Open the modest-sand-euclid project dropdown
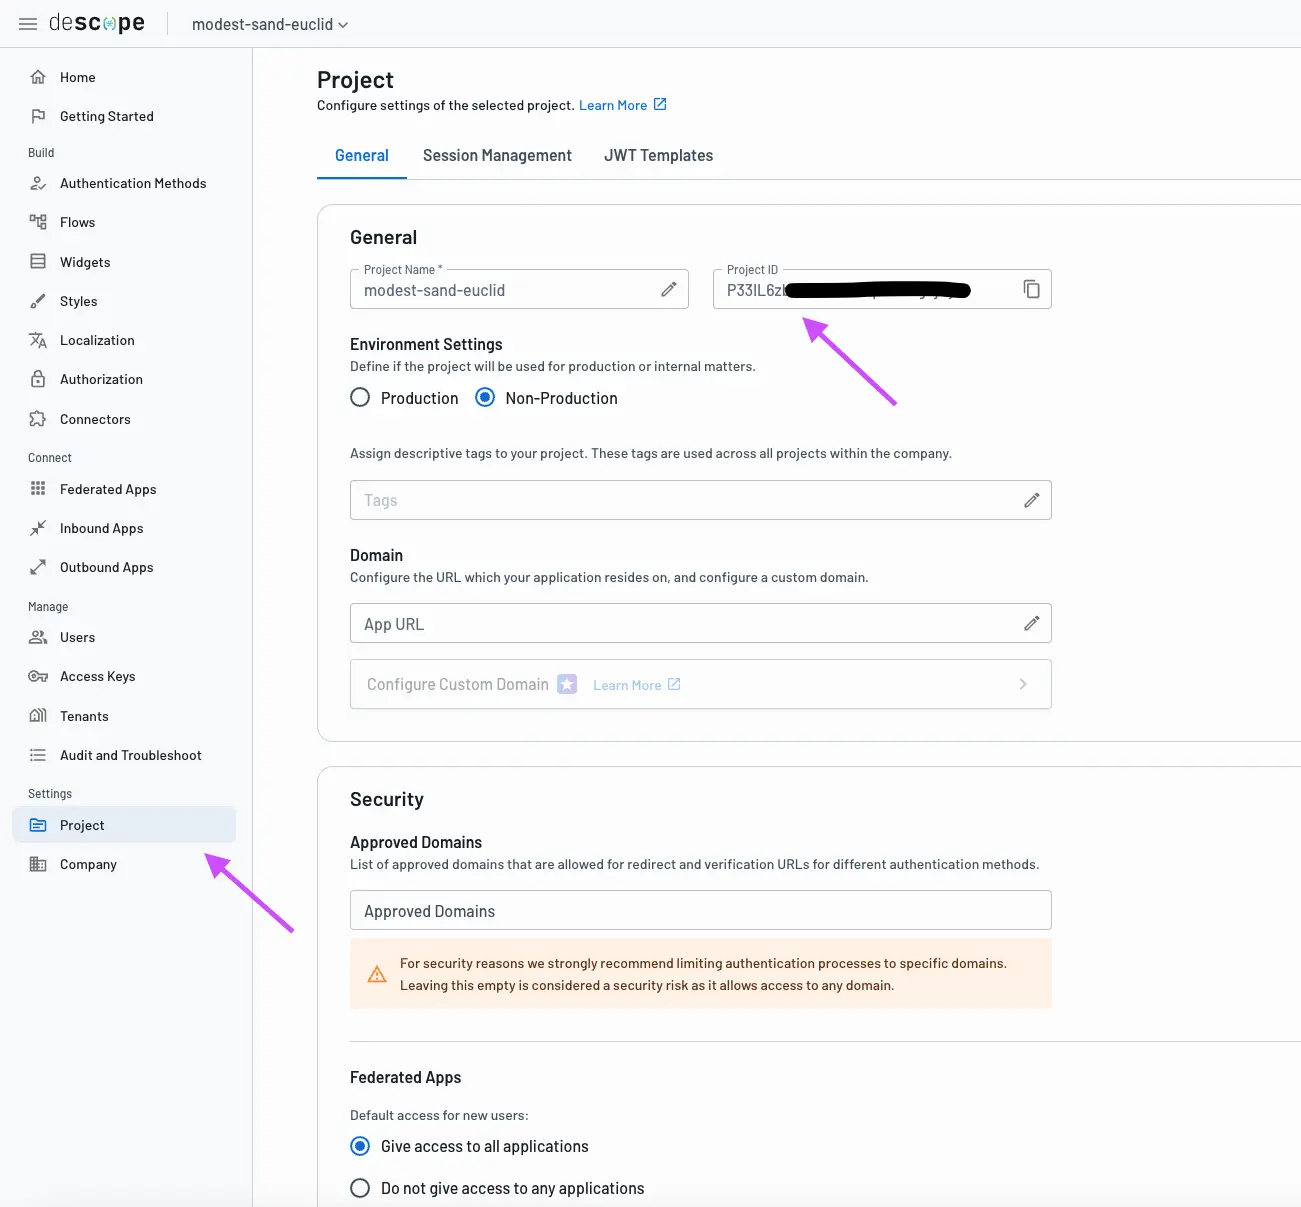Image resolution: width=1301 pixels, height=1207 pixels. click(x=270, y=24)
